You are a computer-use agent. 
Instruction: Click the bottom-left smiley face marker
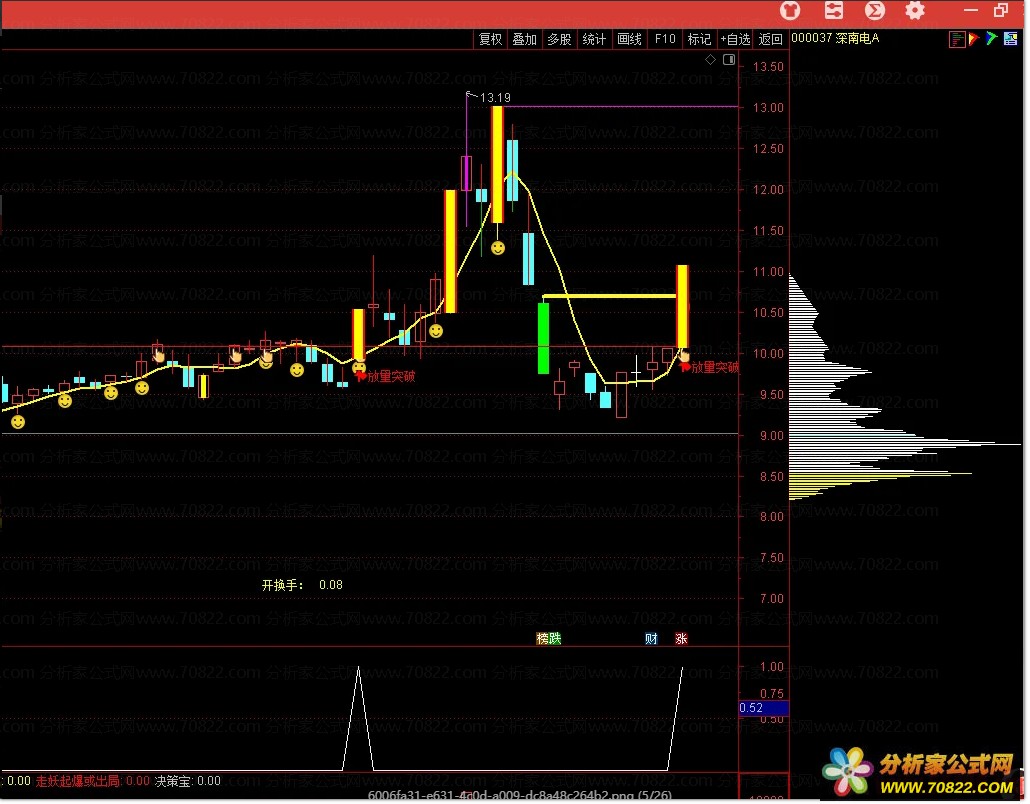(18, 422)
